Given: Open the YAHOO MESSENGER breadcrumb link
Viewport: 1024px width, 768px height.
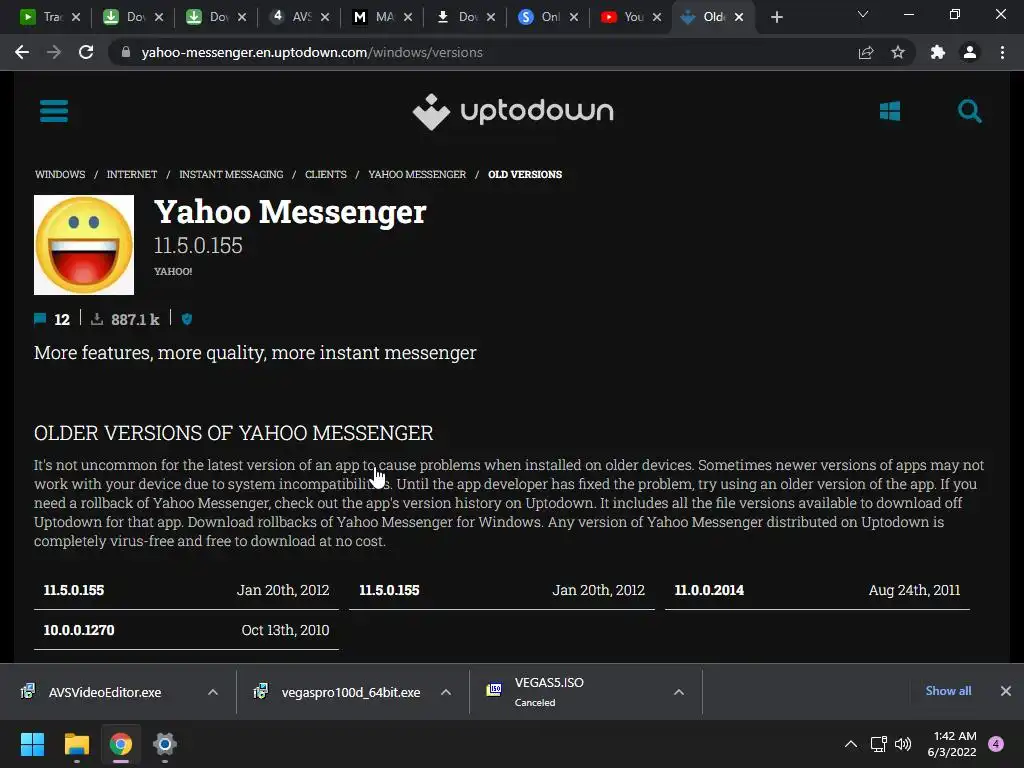Looking at the screenshot, I should pos(417,174).
